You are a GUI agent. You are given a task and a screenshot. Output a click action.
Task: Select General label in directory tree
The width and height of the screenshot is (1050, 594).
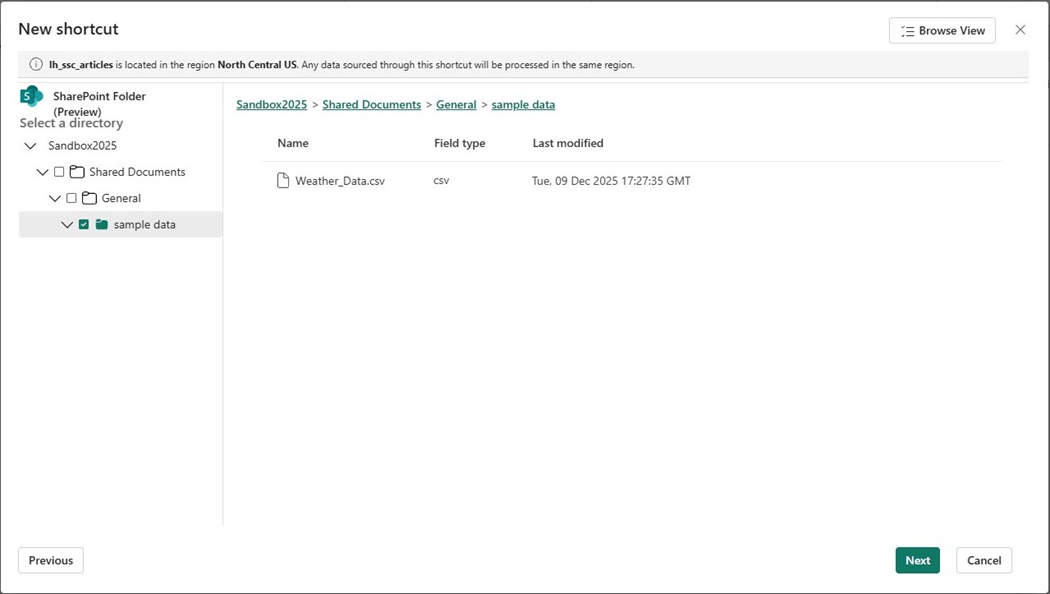point(121,198)
